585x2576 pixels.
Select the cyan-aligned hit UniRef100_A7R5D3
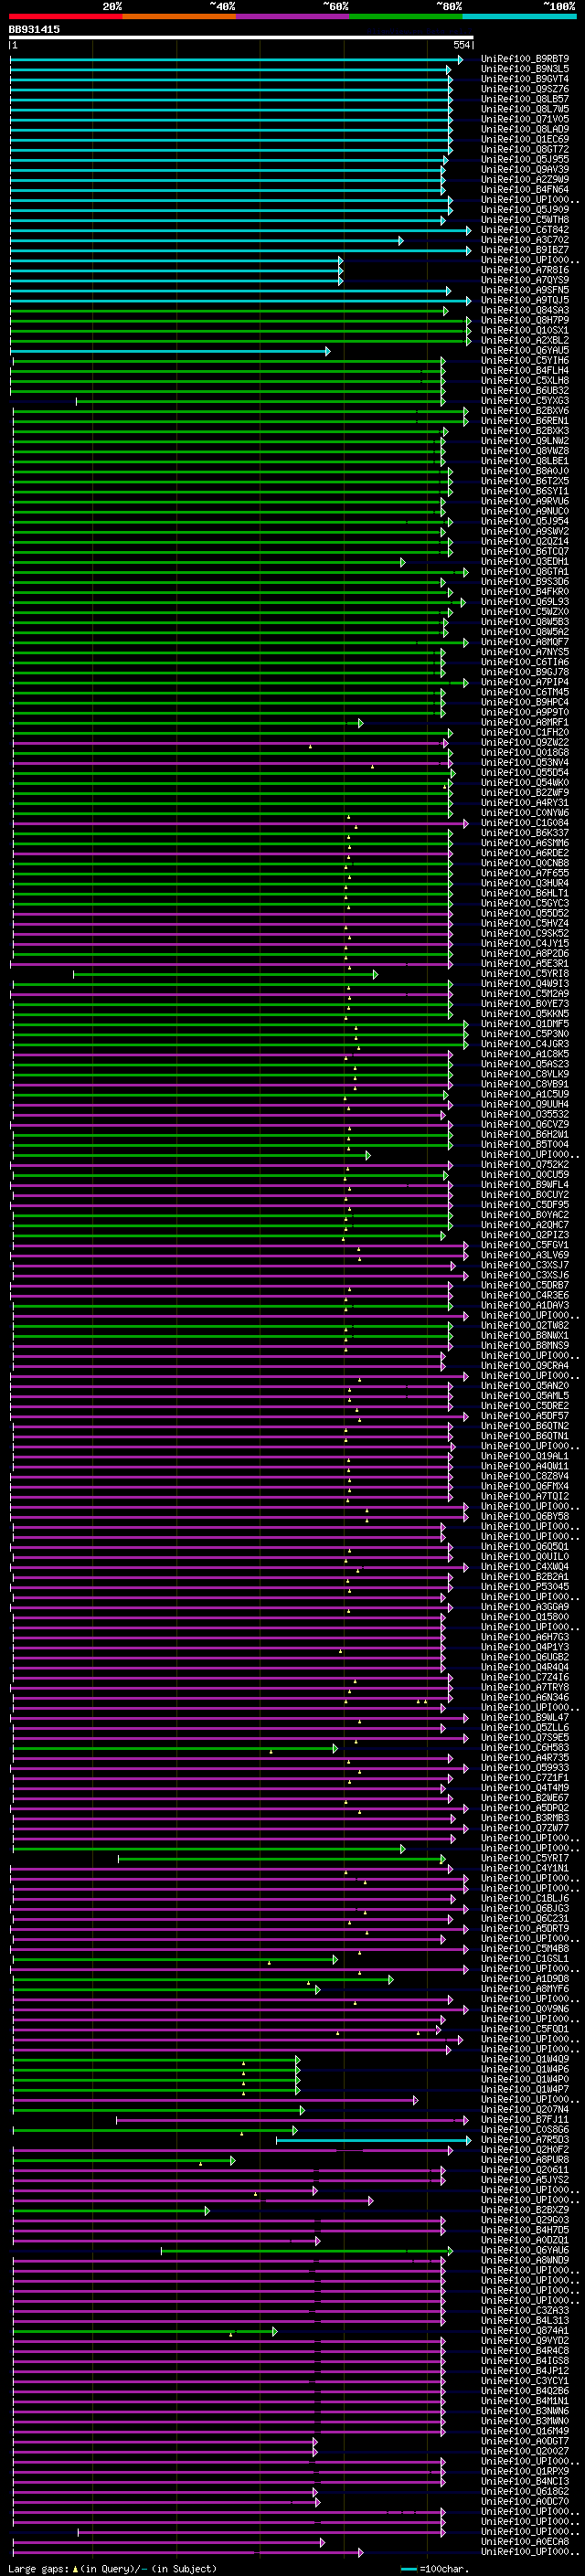(525, 2139)
